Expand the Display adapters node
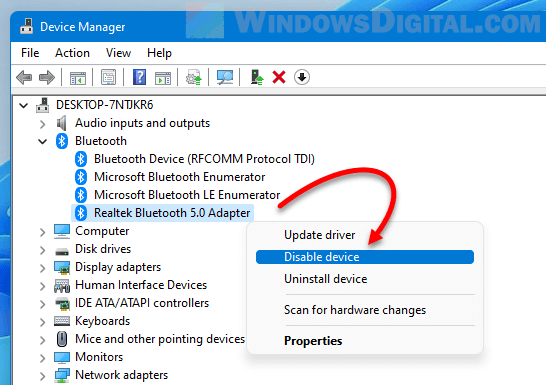This screenshot has width=546, height=385. (42, 268)
